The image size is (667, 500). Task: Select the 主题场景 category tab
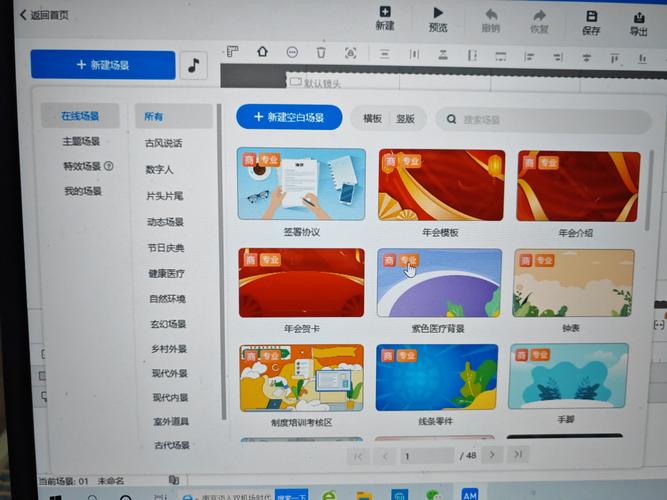(82, 141)
